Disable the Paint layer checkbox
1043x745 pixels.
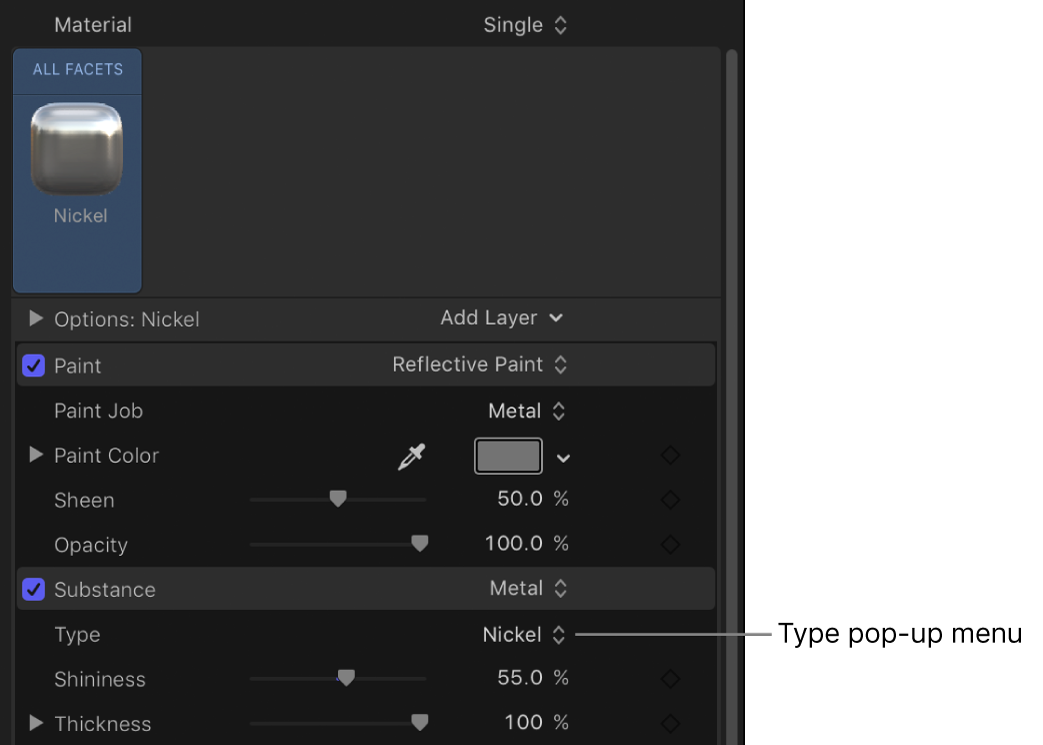(33, 365)
